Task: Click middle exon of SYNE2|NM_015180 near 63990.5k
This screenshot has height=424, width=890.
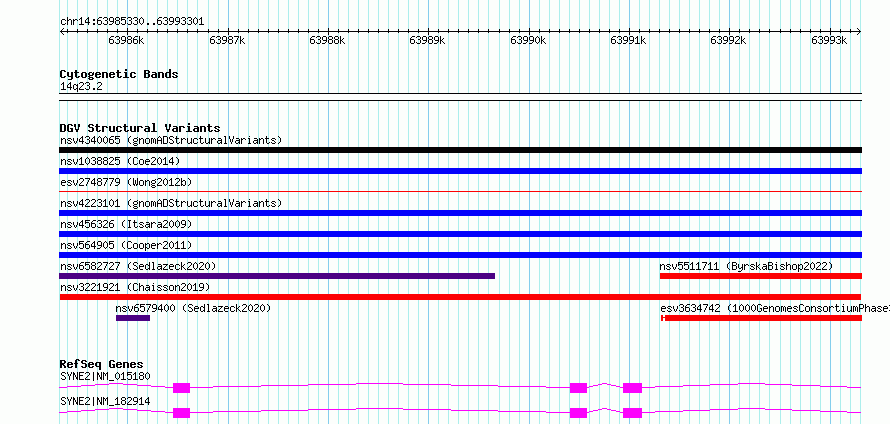Action: [578, 388]
